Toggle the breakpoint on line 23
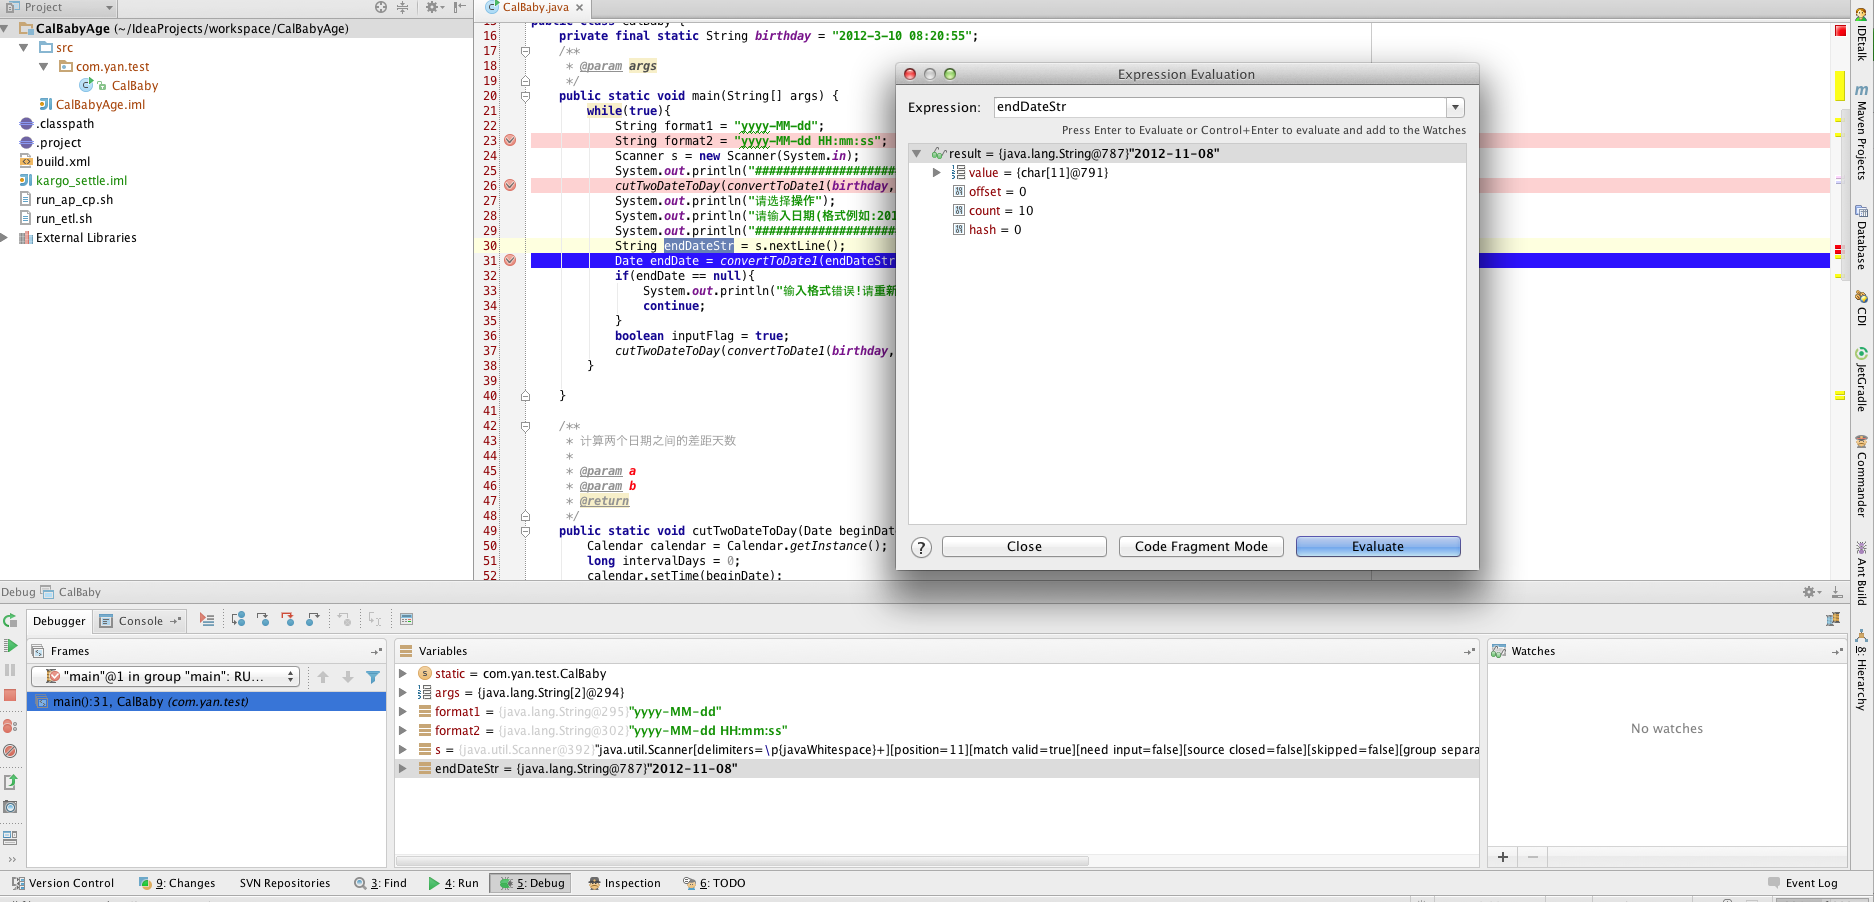1874x902 pixels. tap(510, 141)
